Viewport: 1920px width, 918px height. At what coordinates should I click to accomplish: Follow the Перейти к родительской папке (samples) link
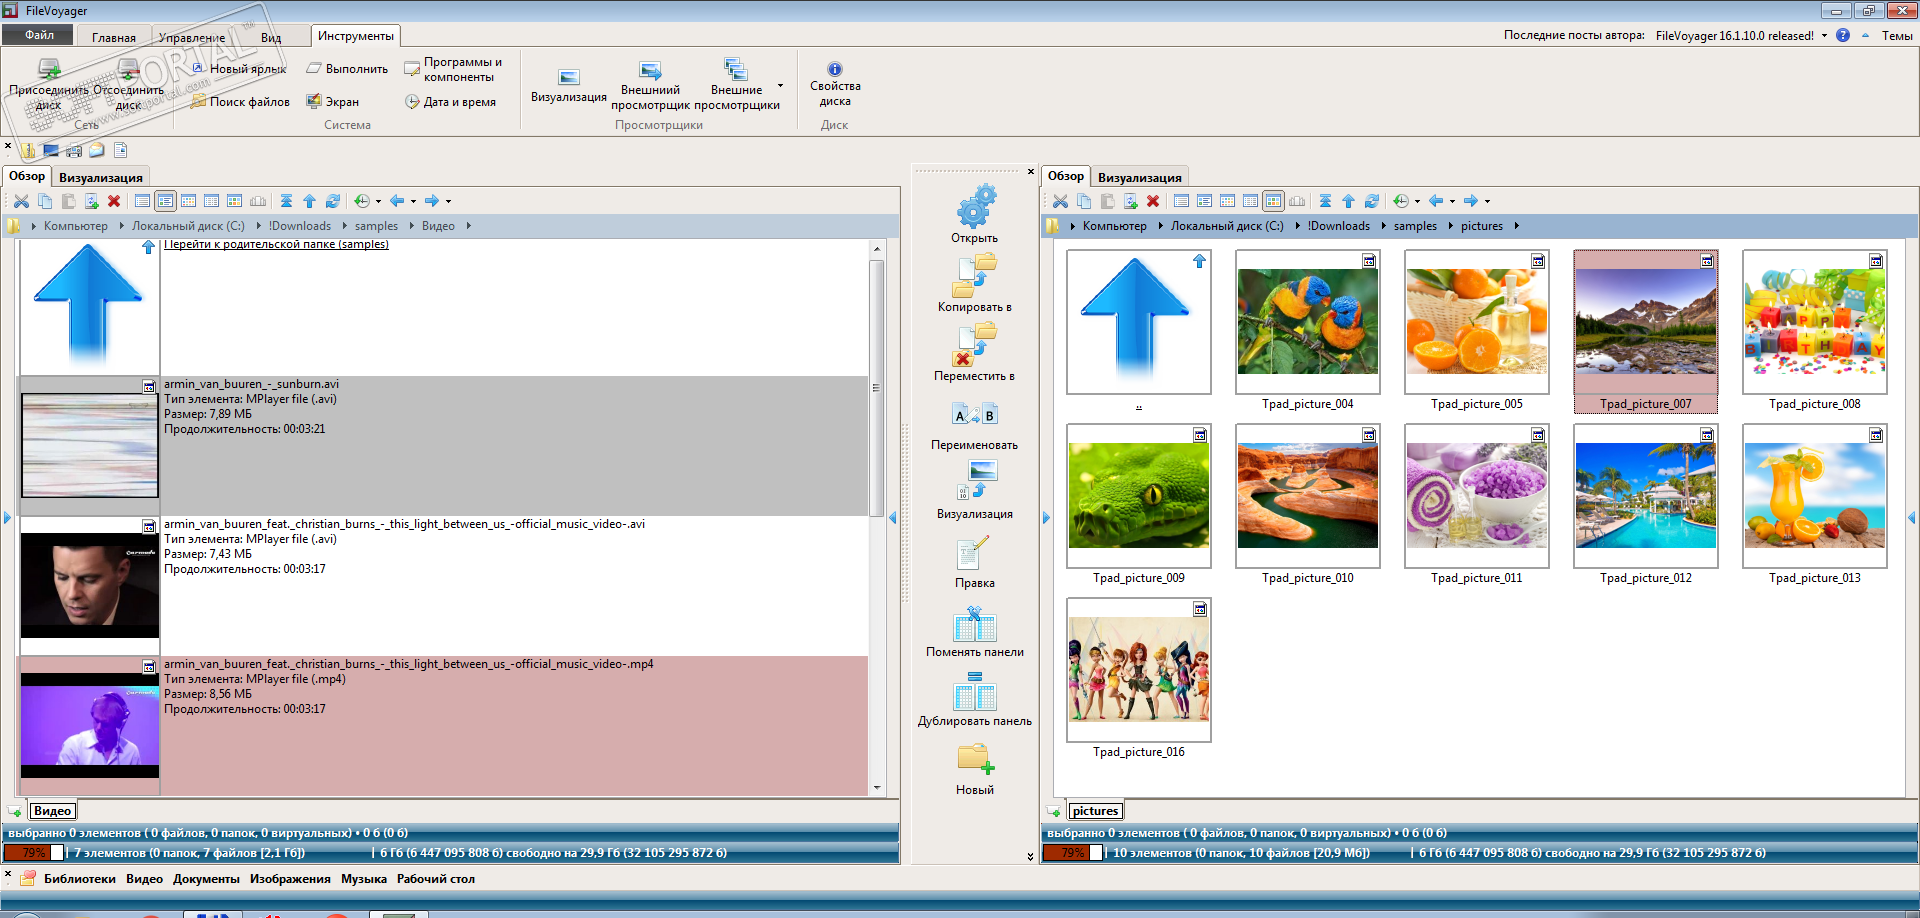[276, 244]
